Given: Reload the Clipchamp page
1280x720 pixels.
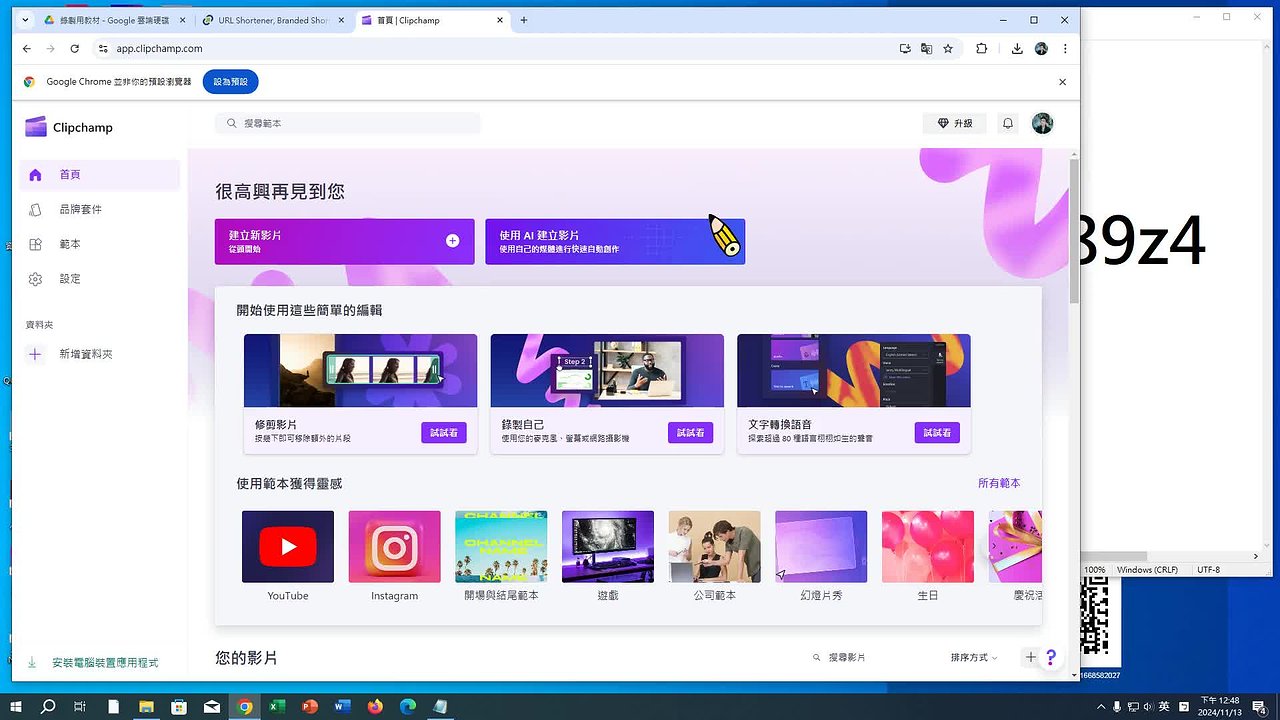Looking at the screenshot, I should [74, 48].
